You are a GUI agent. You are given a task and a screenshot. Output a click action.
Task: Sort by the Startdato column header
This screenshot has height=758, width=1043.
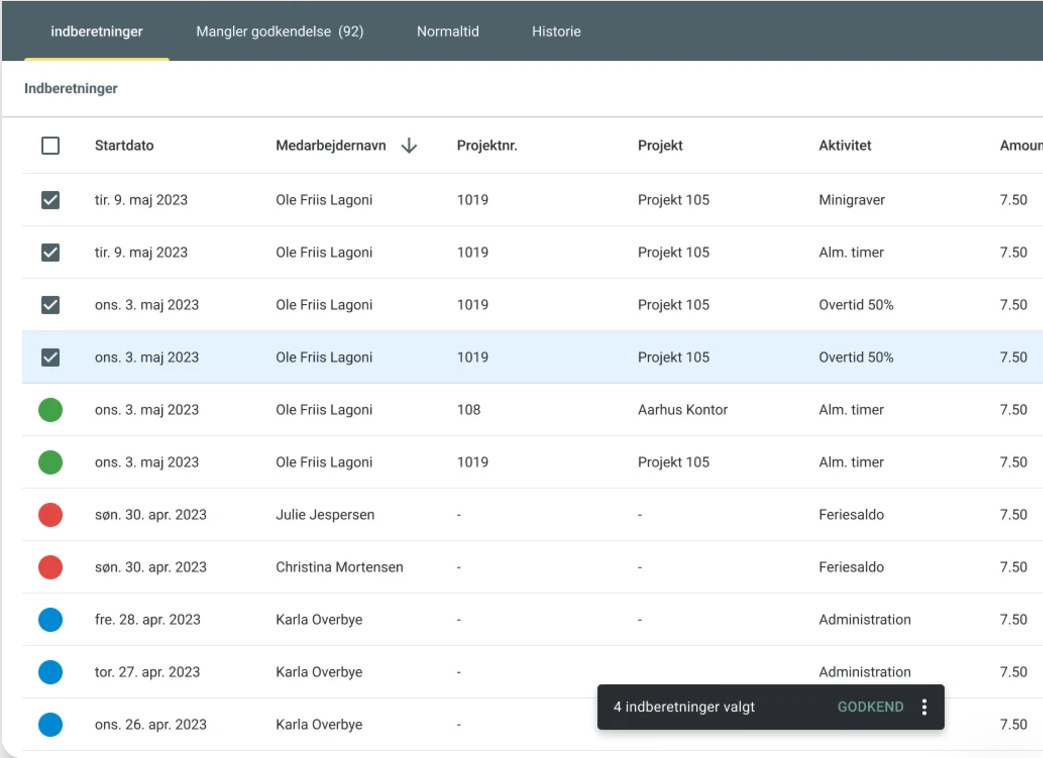tap(124, 146)
